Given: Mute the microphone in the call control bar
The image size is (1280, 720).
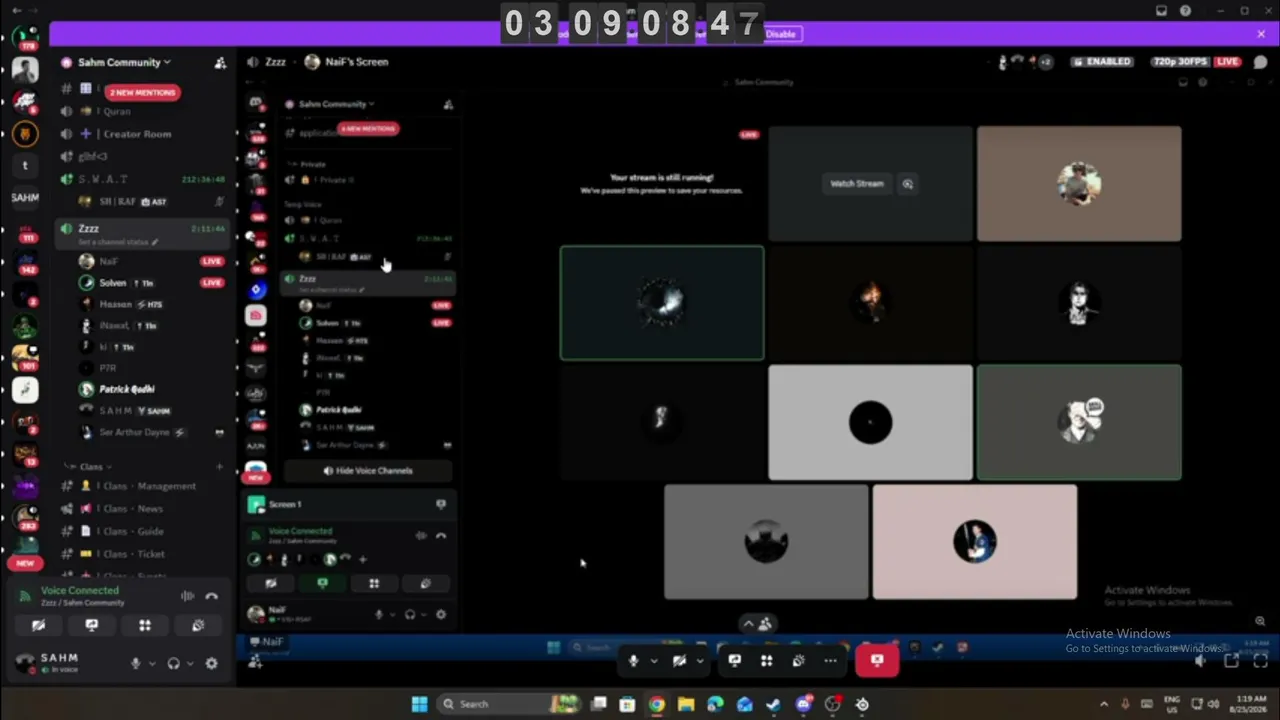Looking at the screenshot, I should pyautogui.click(x=633, y=660).
